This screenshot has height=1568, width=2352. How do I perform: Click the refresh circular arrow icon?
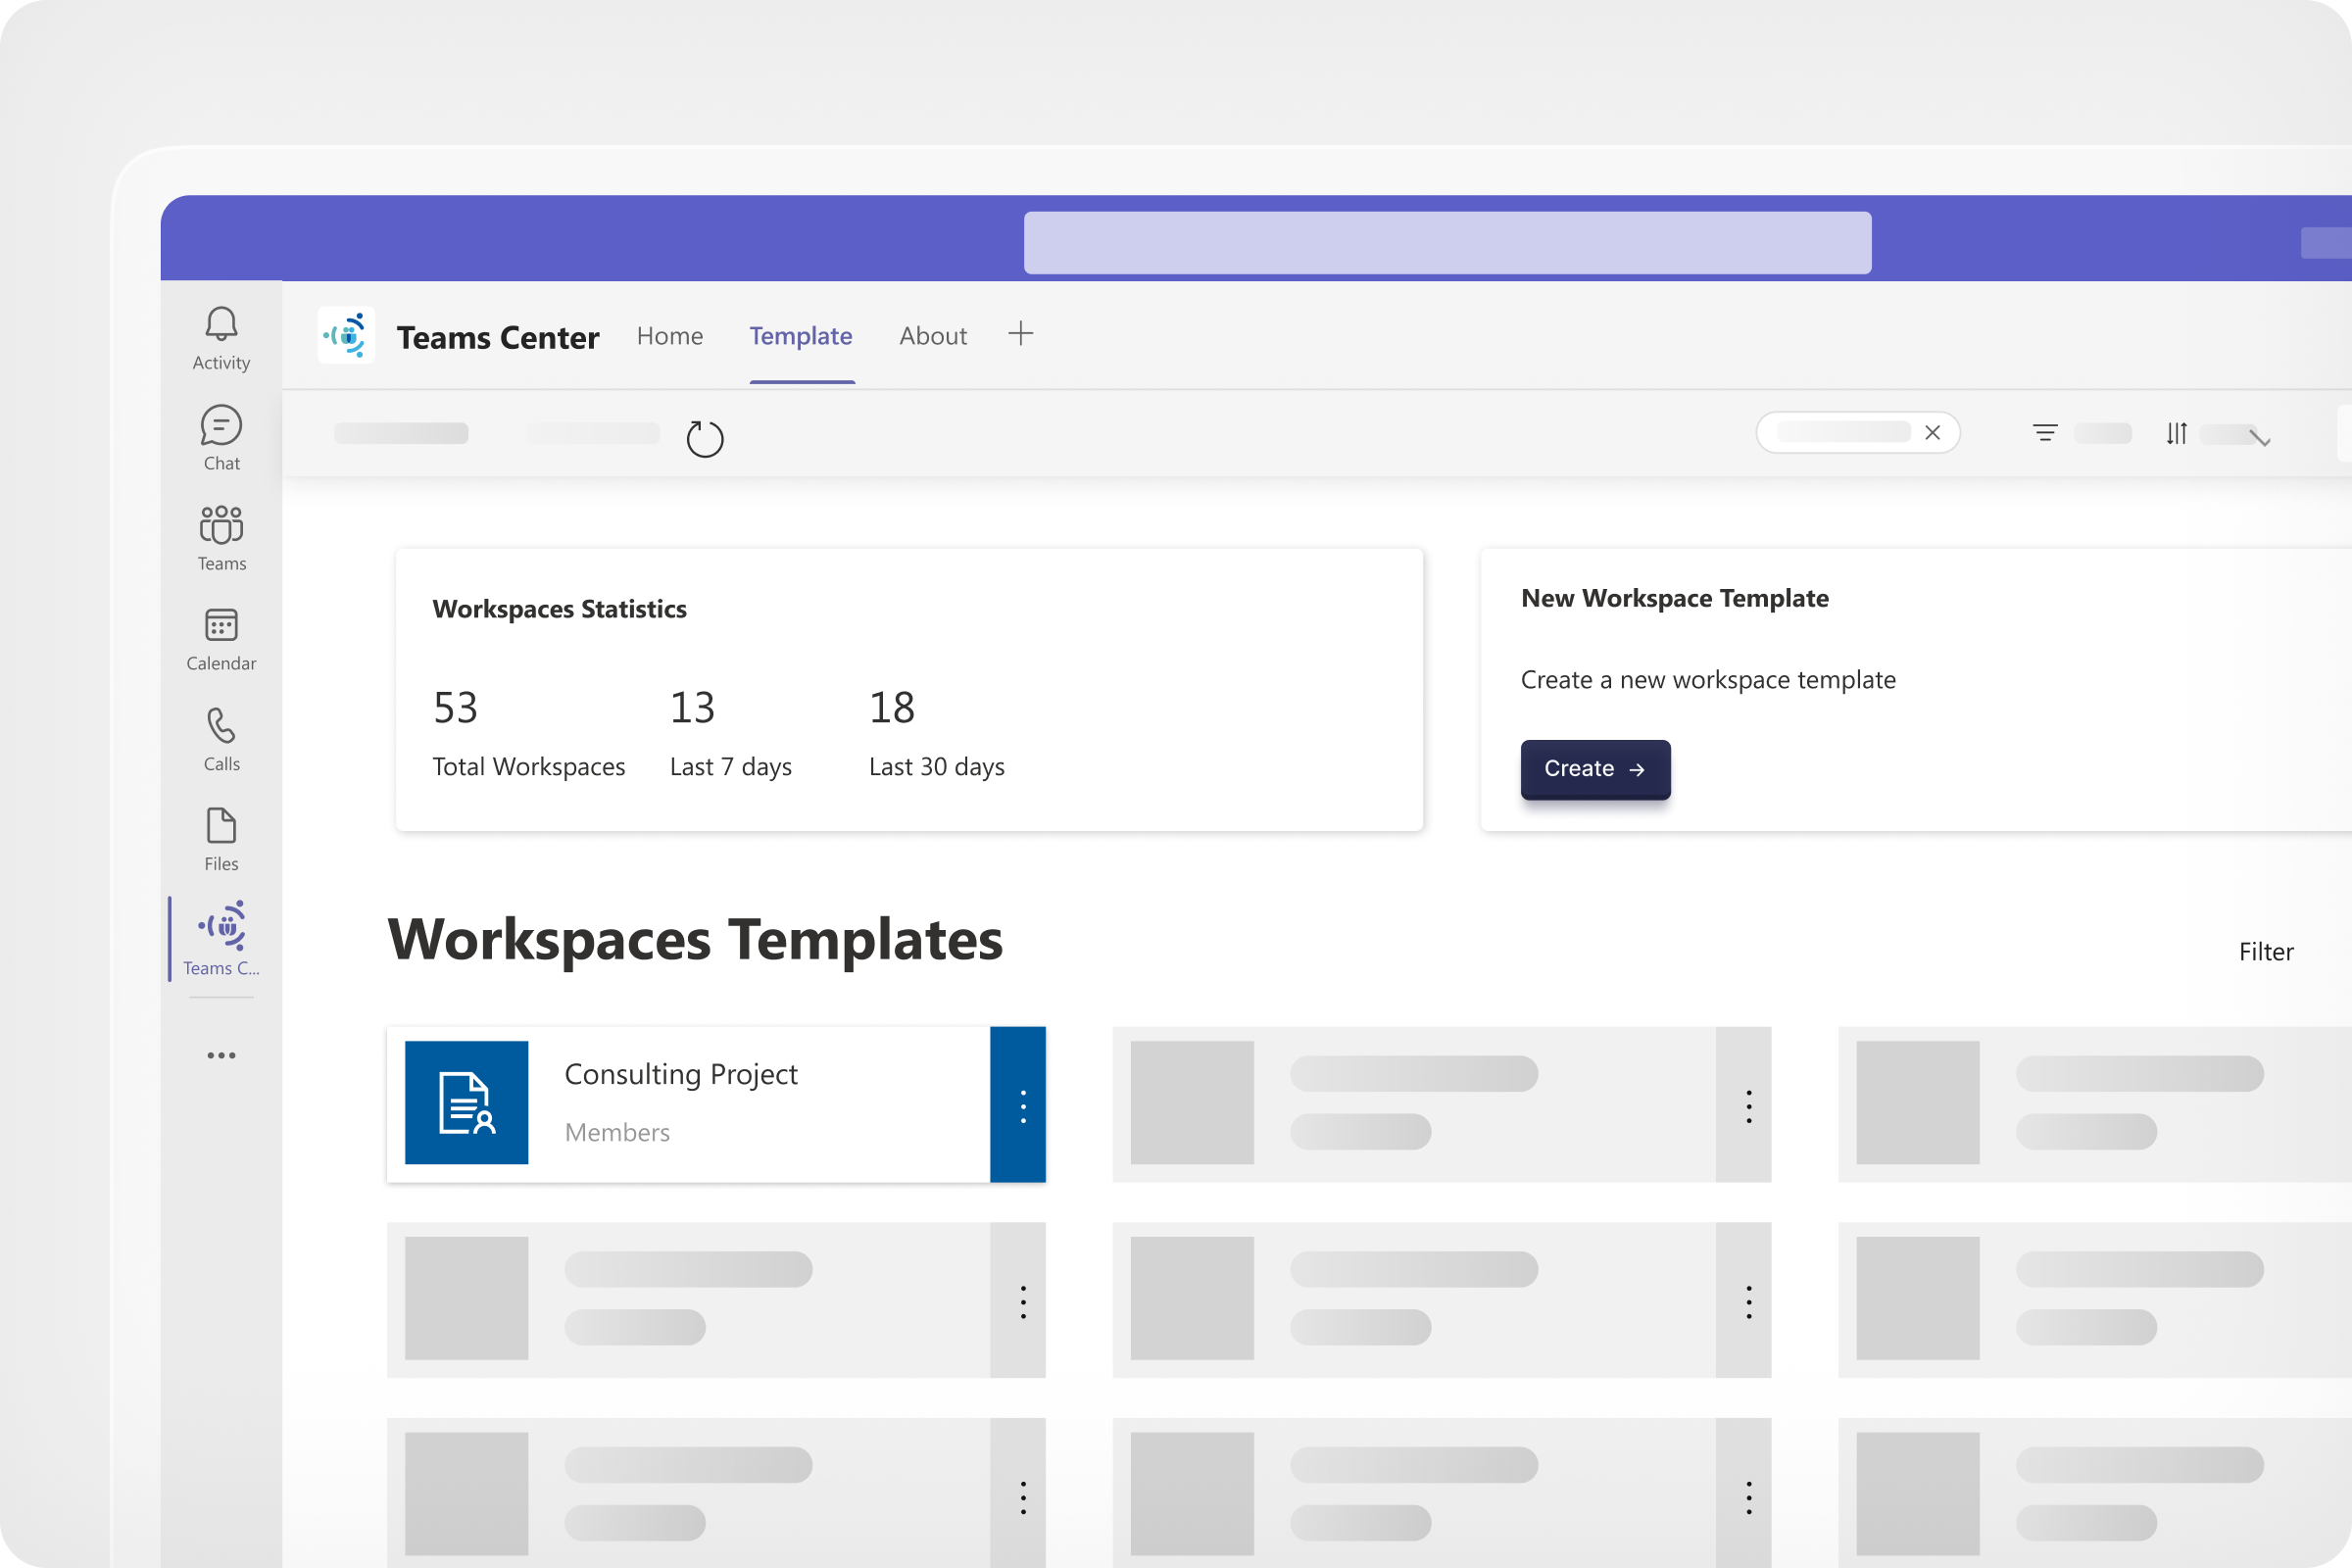pos(704,438)
